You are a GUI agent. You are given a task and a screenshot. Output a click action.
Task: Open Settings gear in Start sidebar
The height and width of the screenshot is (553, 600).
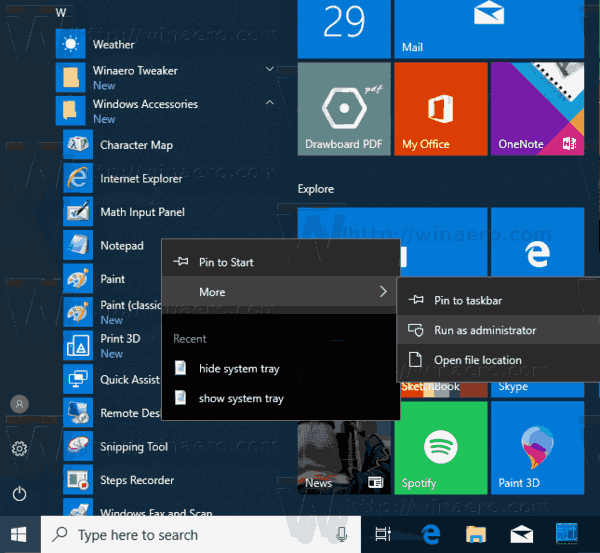click(19, 449)
